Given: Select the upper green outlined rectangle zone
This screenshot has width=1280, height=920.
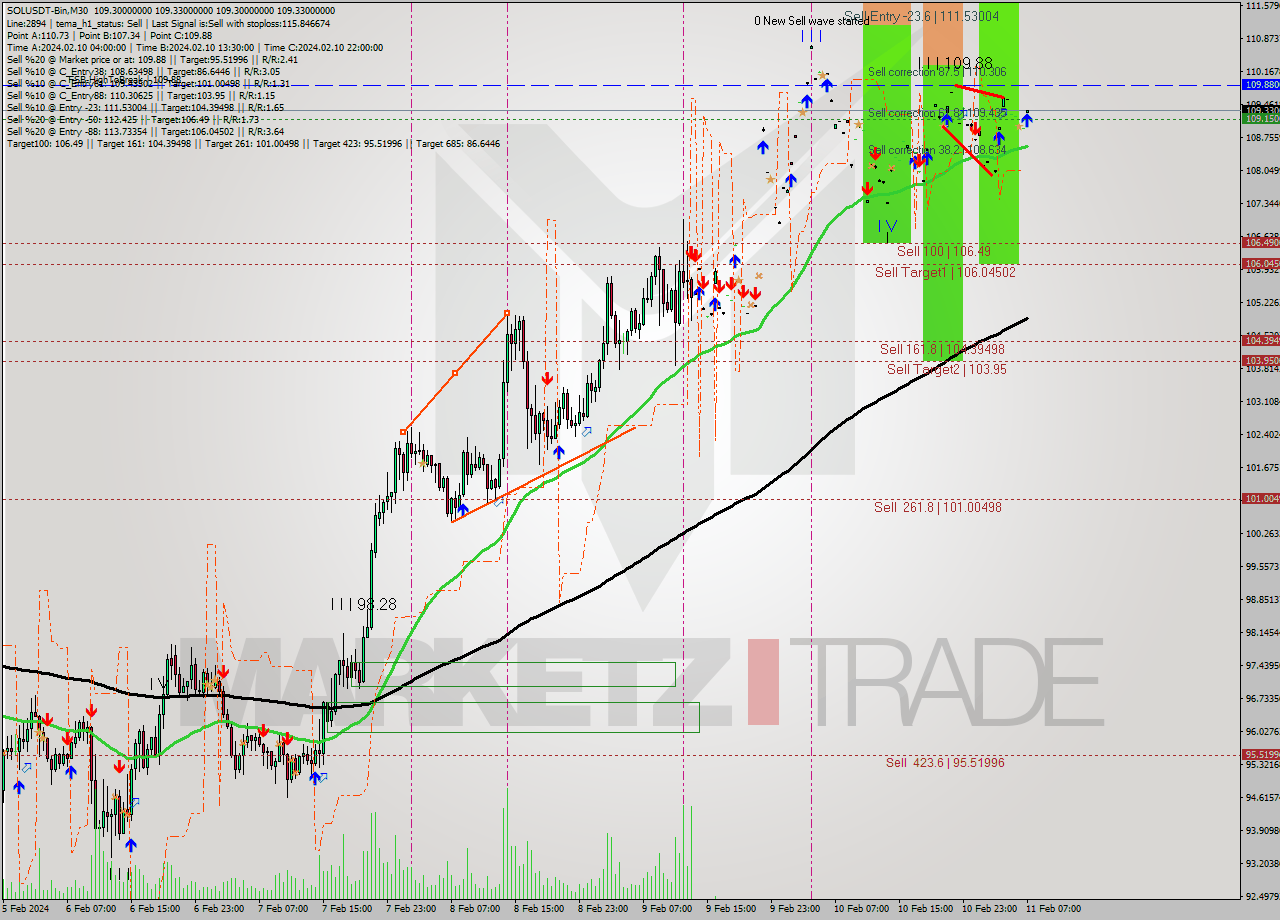Looking at the screenshot, I should click(514, 674).
